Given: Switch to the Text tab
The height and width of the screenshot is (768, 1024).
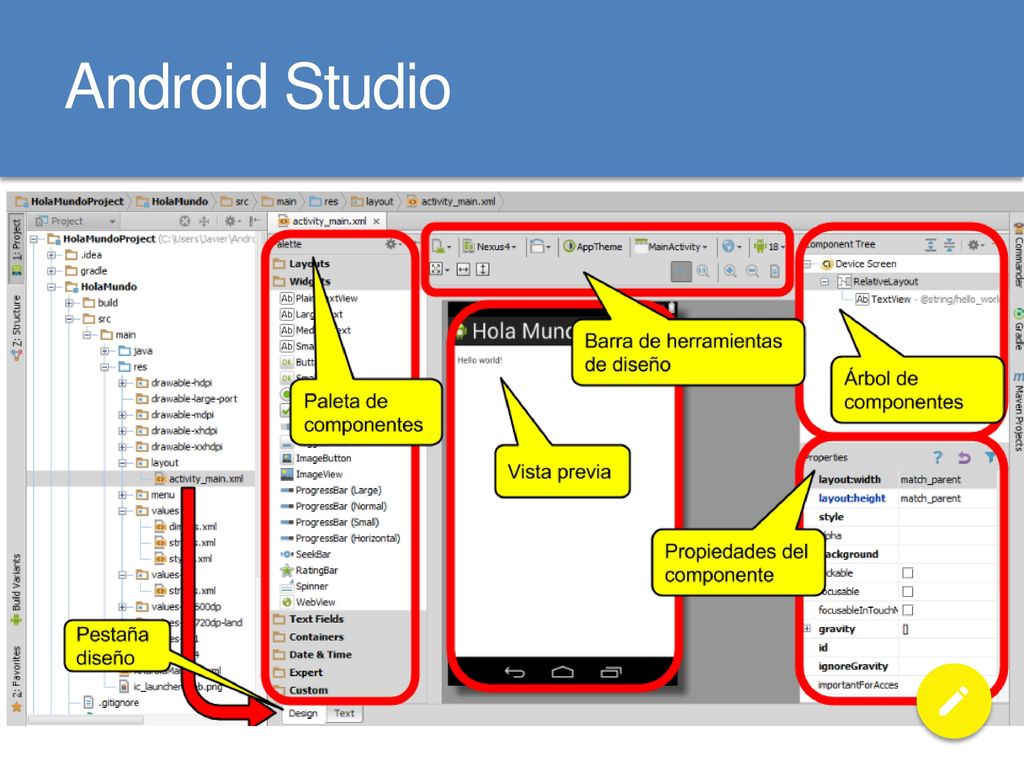Looking at the screenshot, I should click(344, 713).
